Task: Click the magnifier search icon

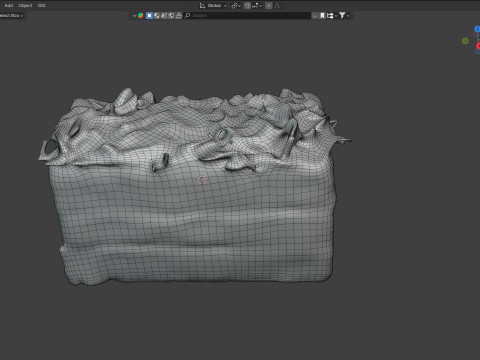Action: (x=188, y=15)
